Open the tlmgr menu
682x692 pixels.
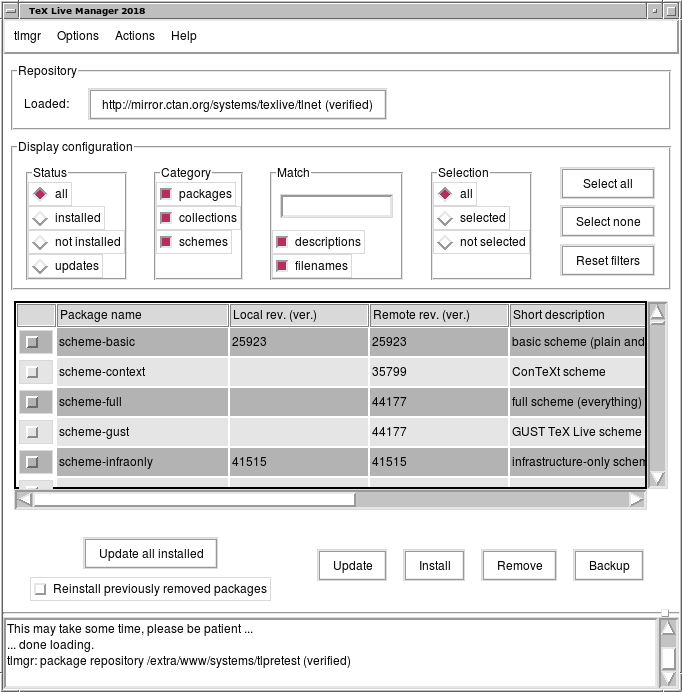(x=25, y=36)
